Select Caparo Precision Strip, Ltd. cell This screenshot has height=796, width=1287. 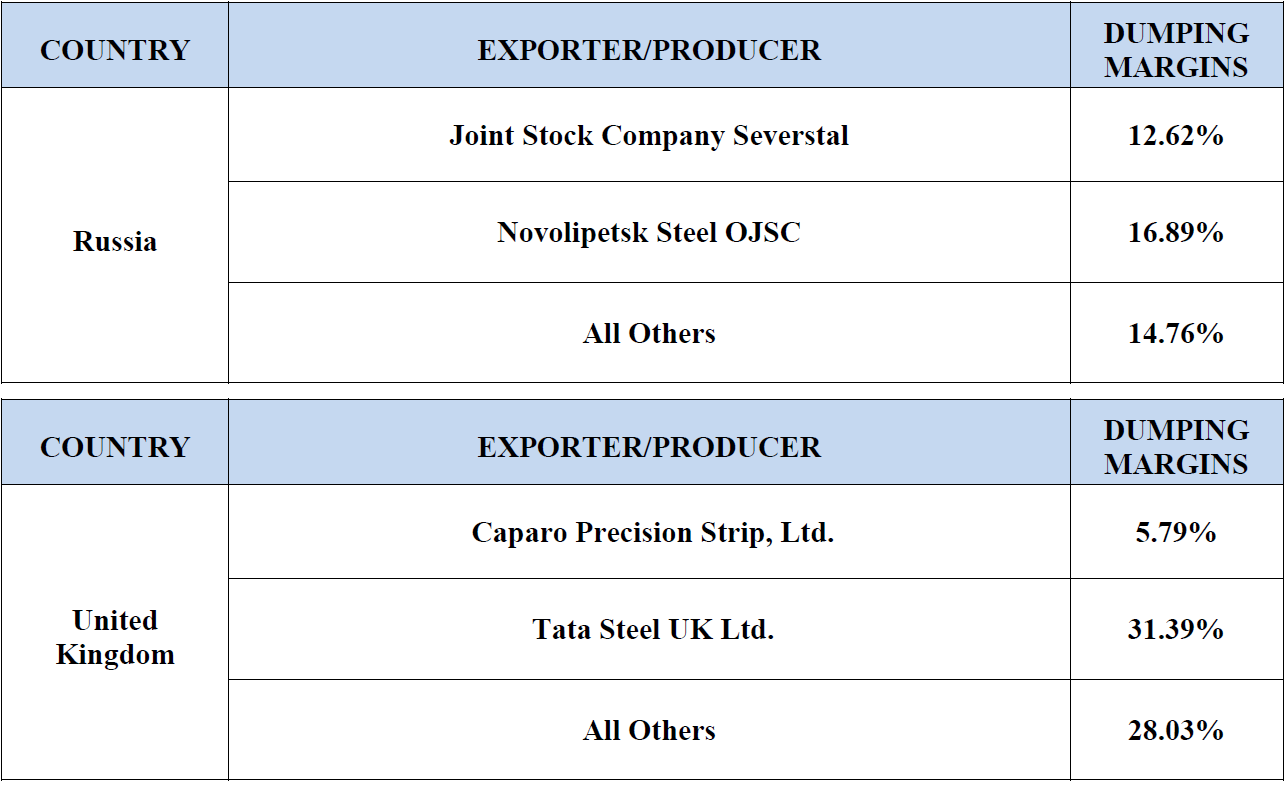tap(652, 533)
